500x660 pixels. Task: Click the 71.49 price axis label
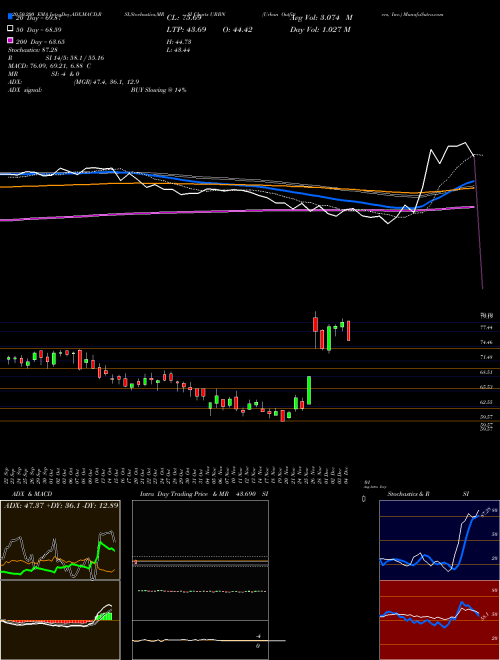coord(487,357)
